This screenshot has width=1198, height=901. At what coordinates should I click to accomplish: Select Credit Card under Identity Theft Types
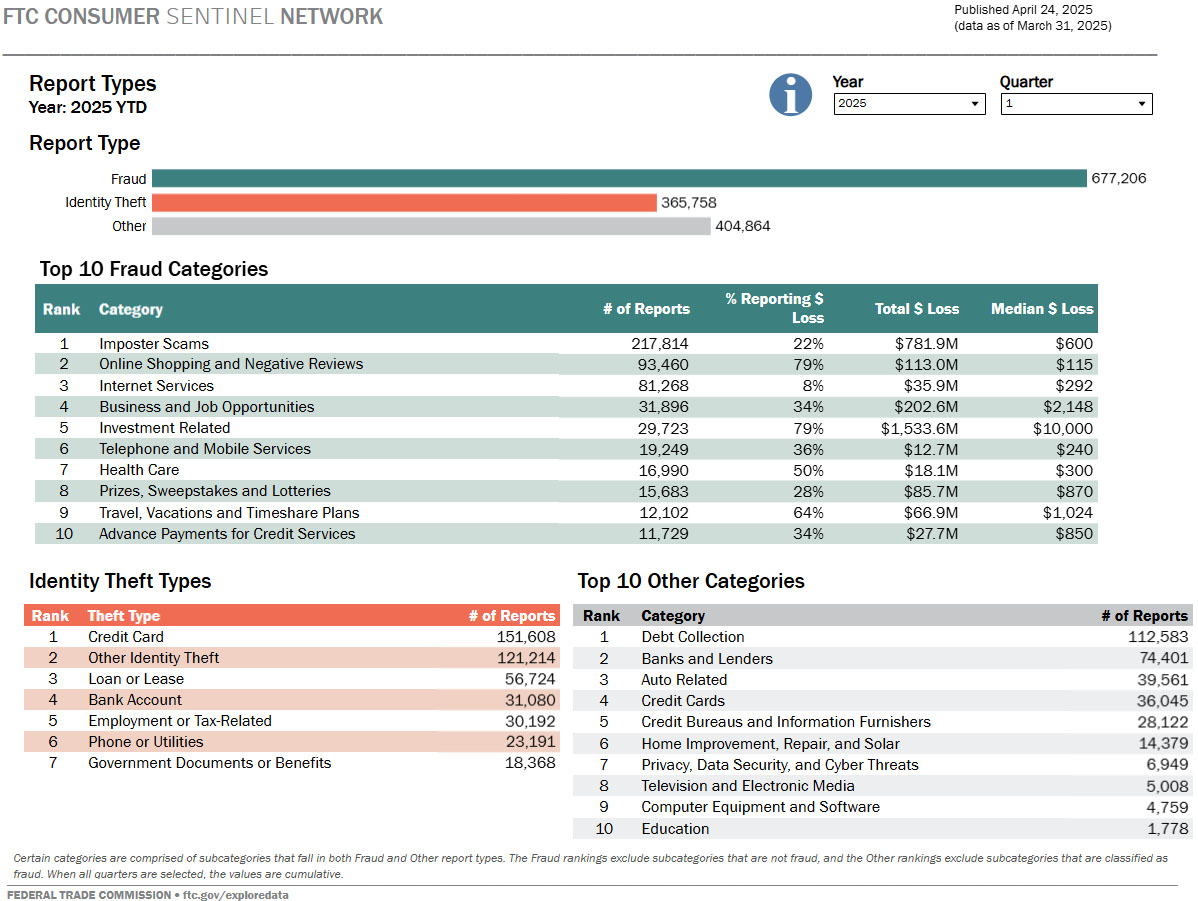click(x=126, y=636)
